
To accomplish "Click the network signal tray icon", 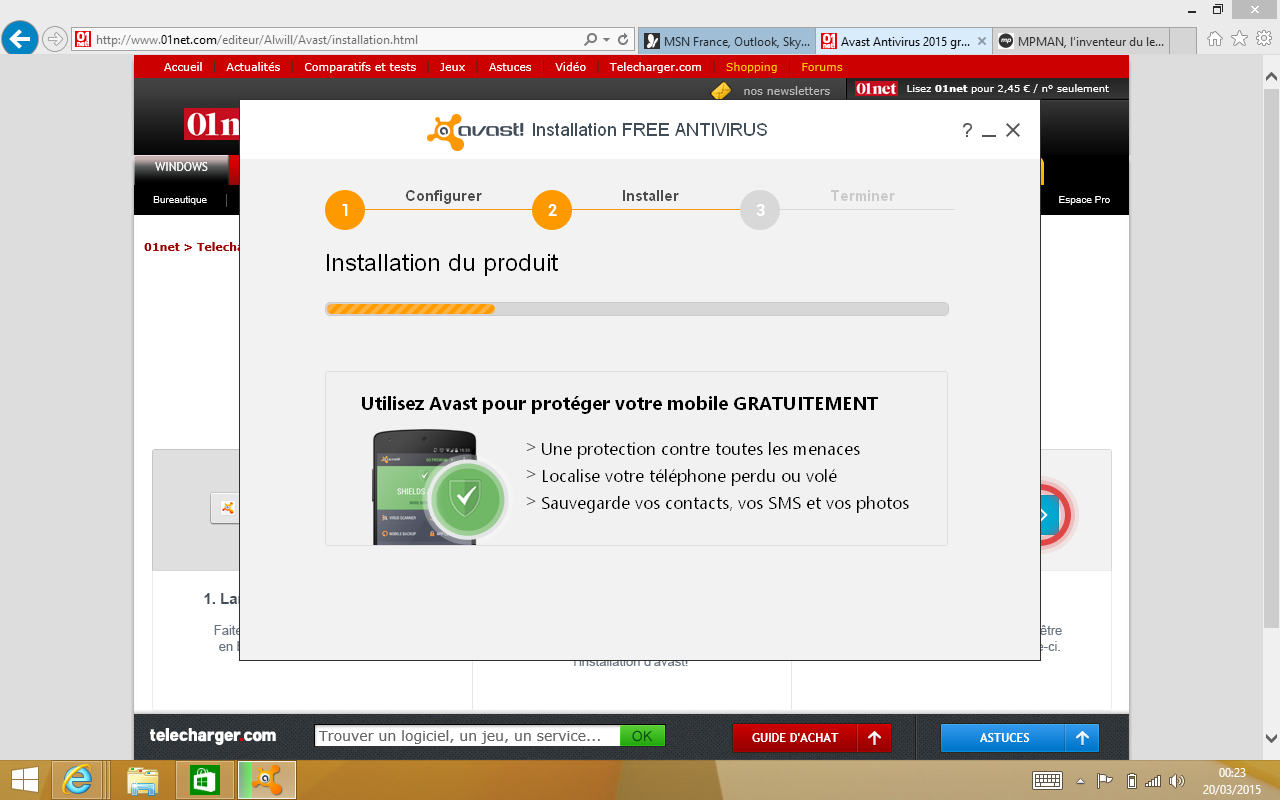I will (x=1153, y=781).
